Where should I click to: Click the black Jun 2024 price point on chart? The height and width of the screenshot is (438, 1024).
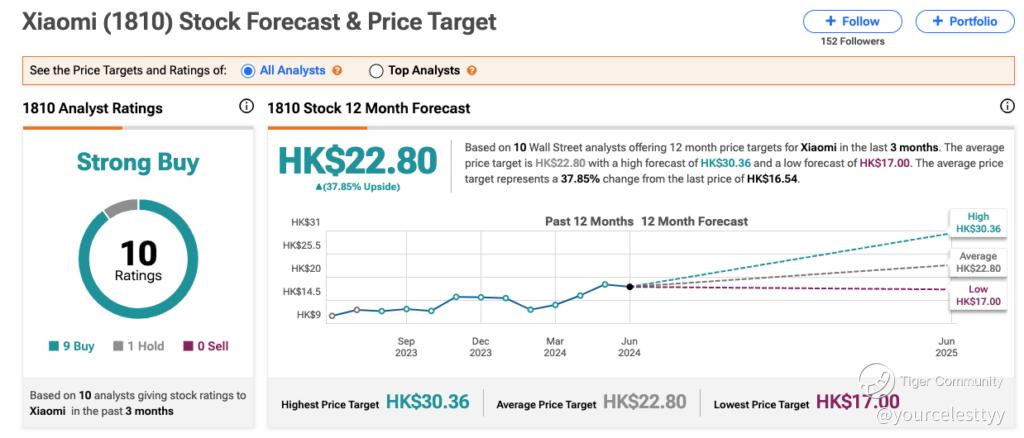[x=630, y=287]
